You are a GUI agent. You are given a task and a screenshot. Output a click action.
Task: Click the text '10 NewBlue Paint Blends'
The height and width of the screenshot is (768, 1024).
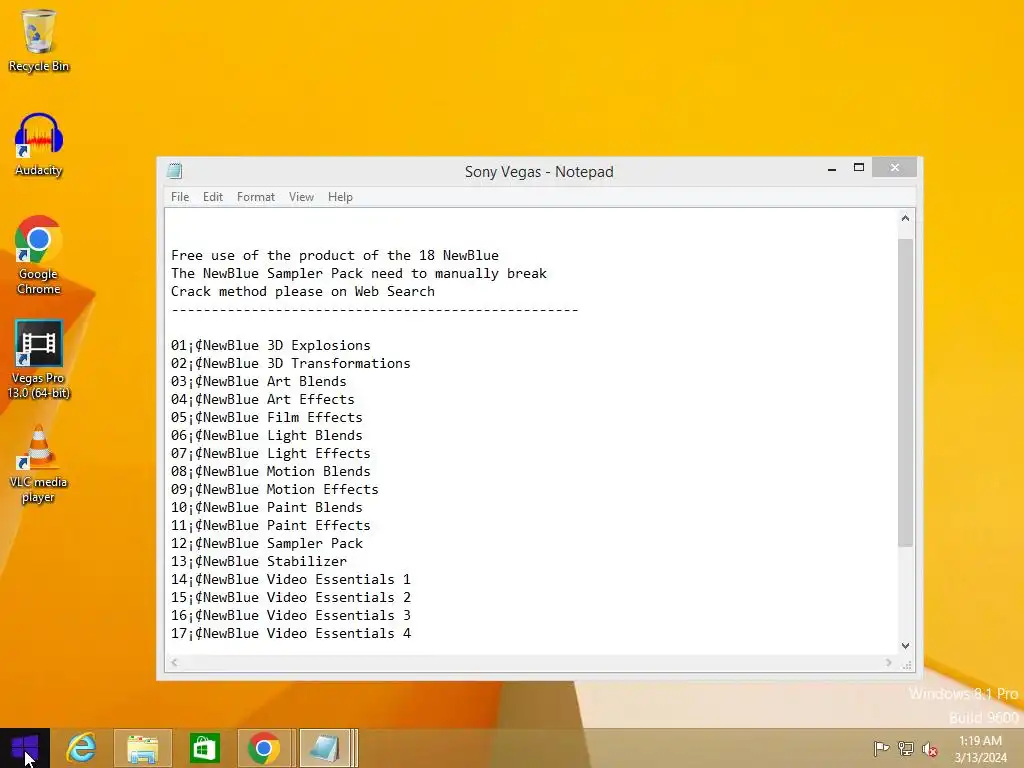coord(266,507)
